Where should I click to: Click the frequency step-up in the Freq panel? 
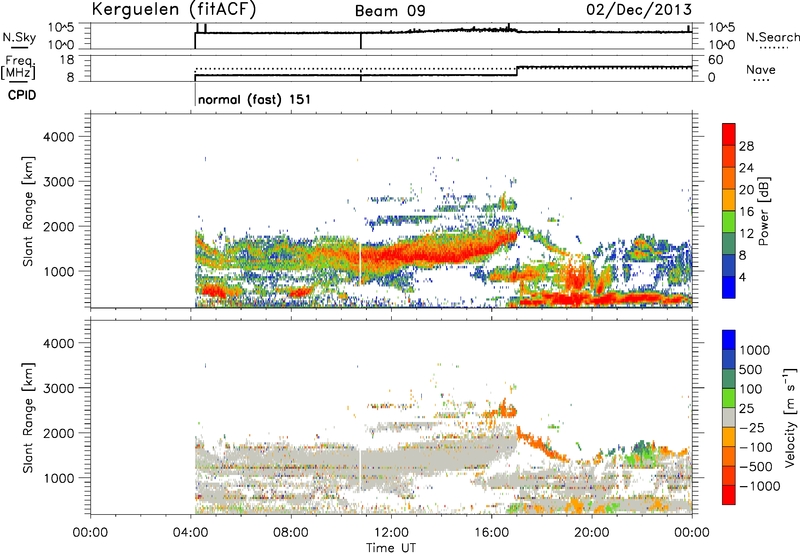[517, 71]
